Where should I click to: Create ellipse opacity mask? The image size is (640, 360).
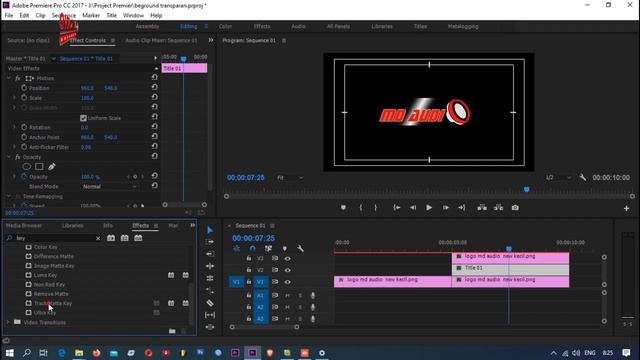(27, 167)
